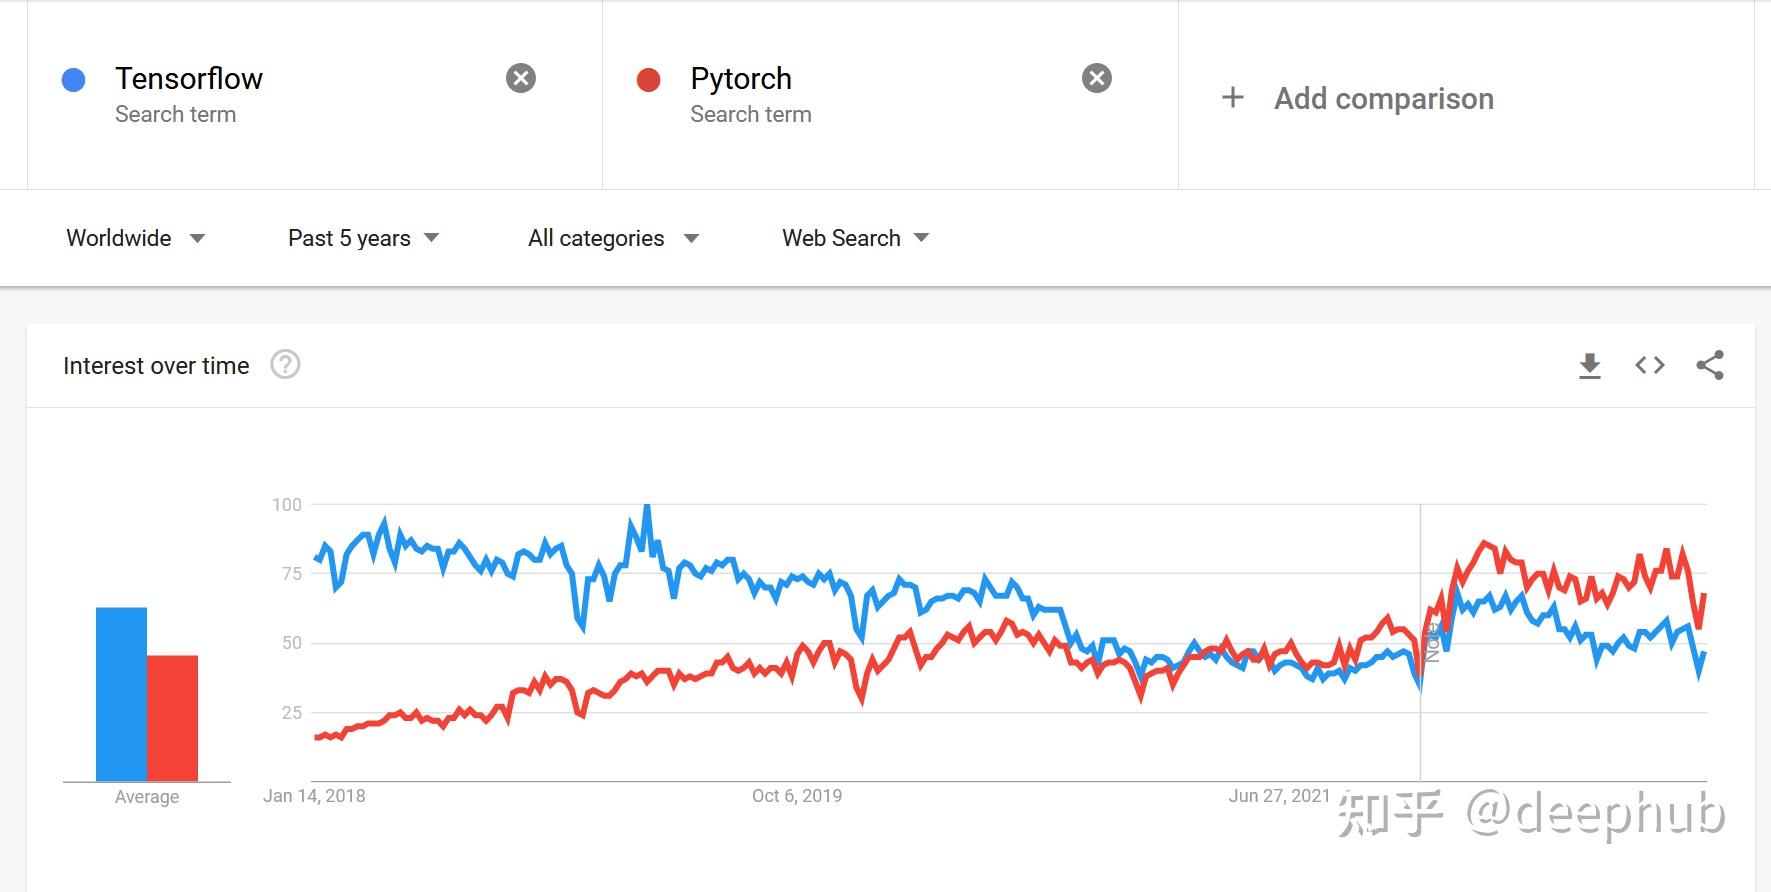Open the embed code icon
This screenshot has height=892, width=1771.
(x=1650, y=366)
